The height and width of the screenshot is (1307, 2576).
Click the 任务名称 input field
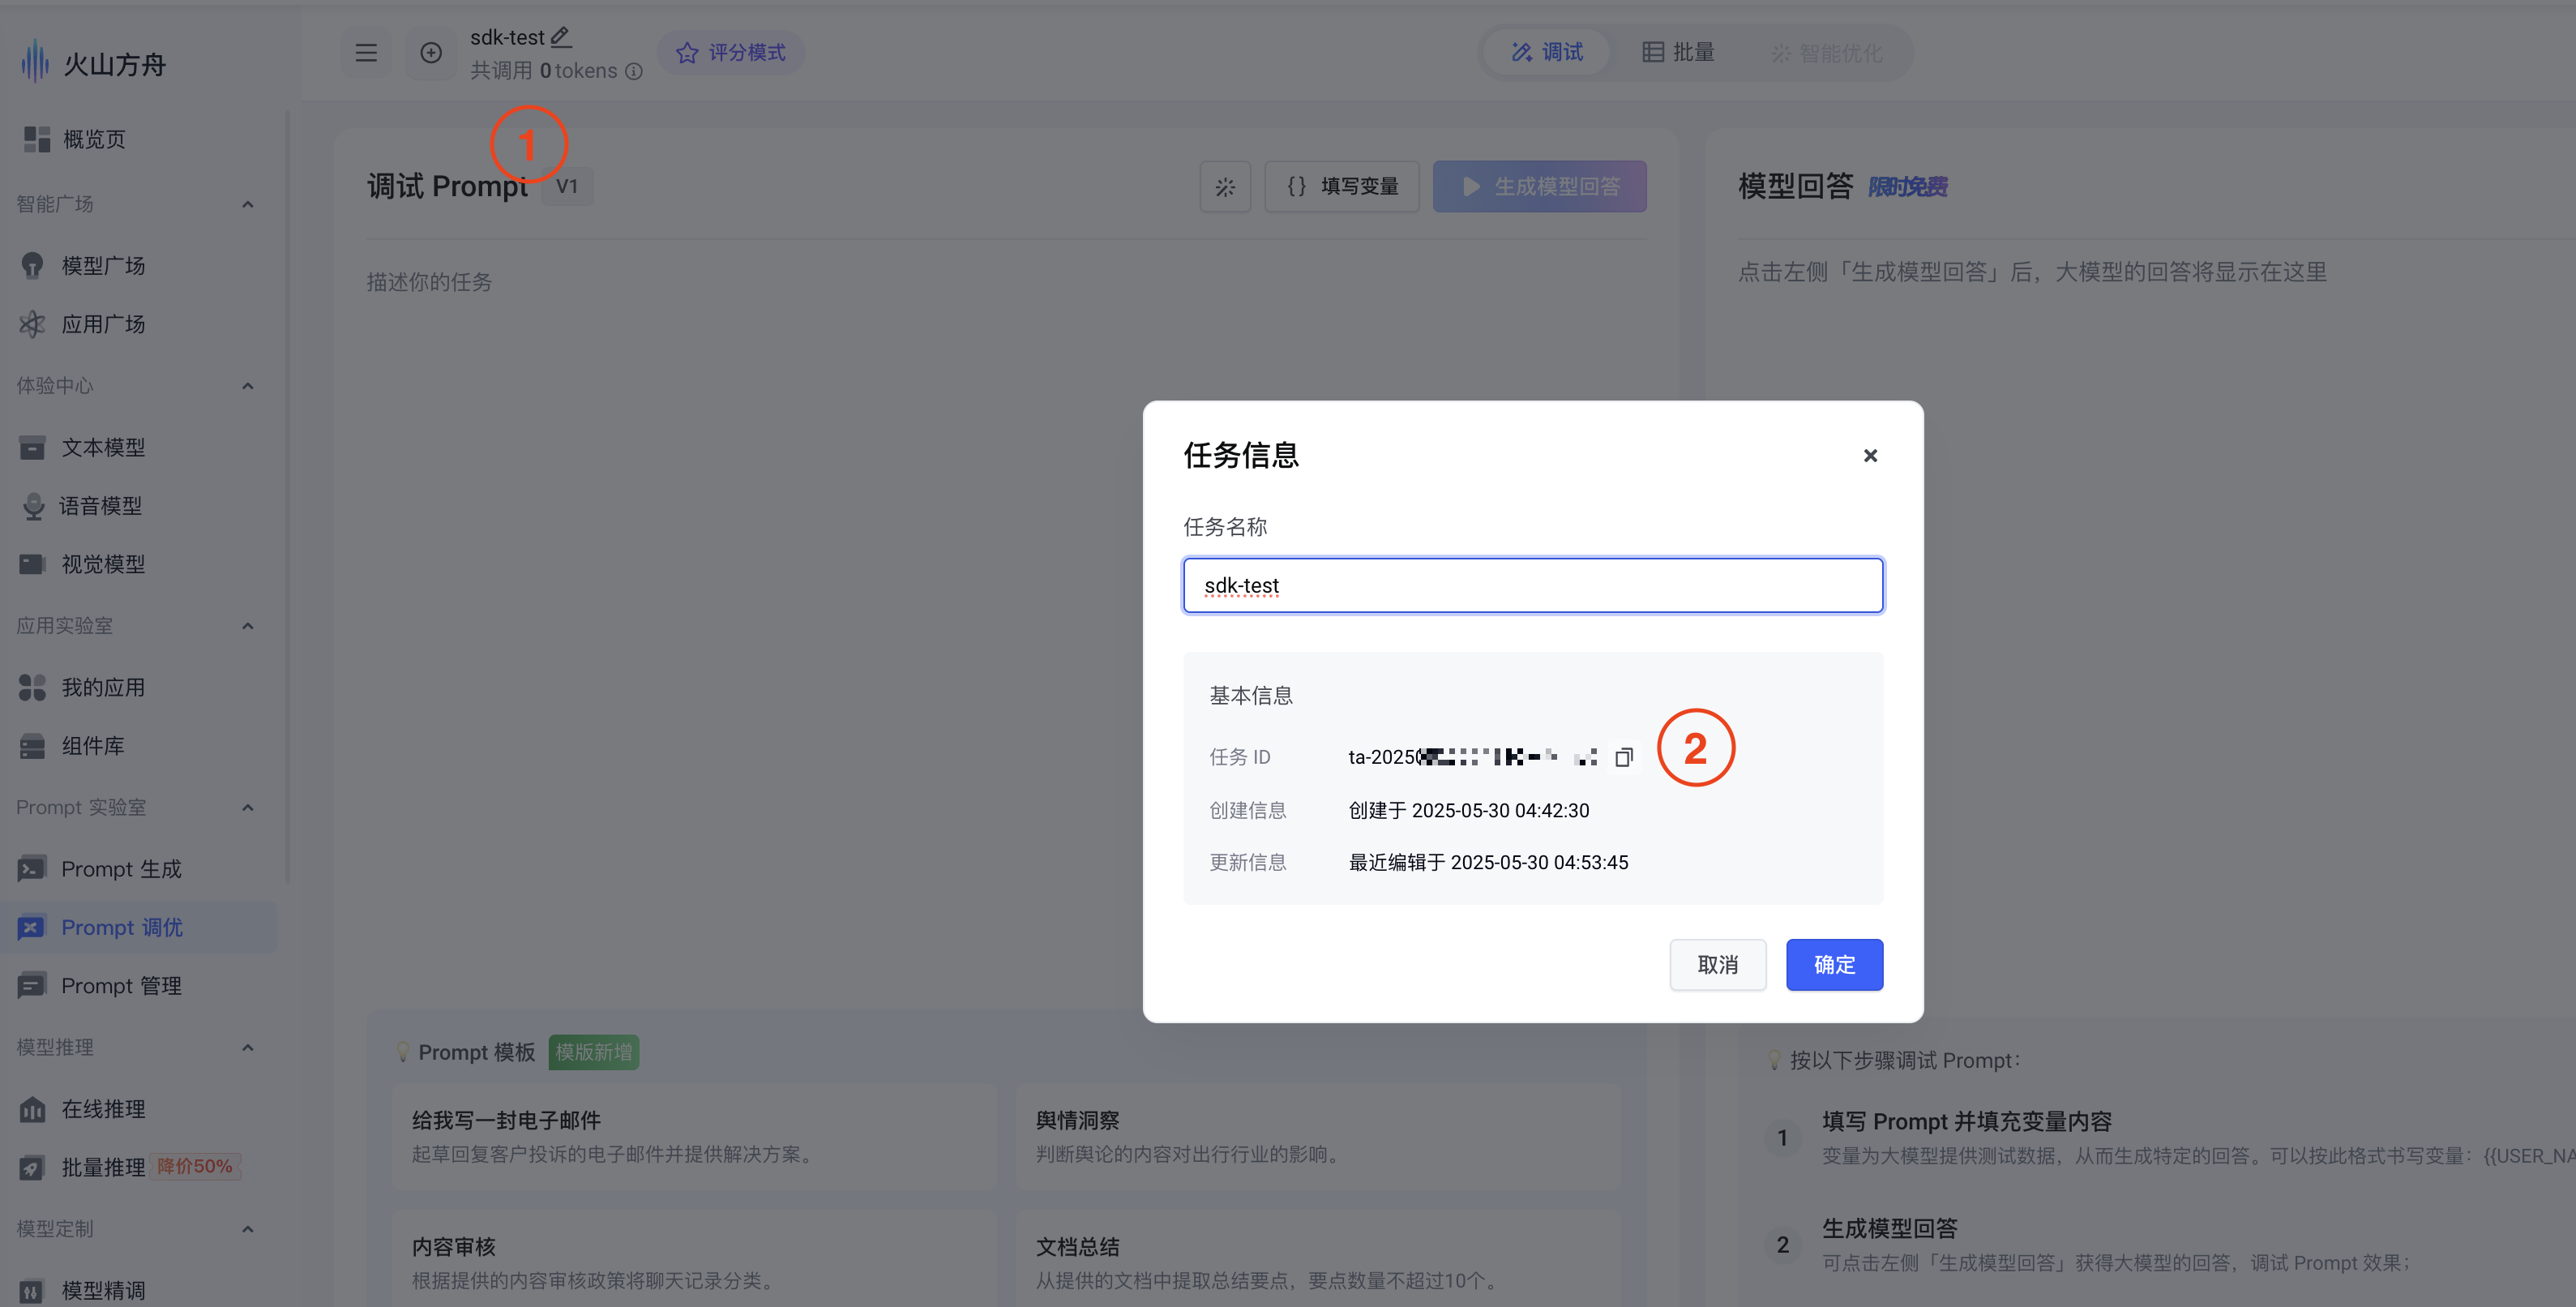[1533, 585]
